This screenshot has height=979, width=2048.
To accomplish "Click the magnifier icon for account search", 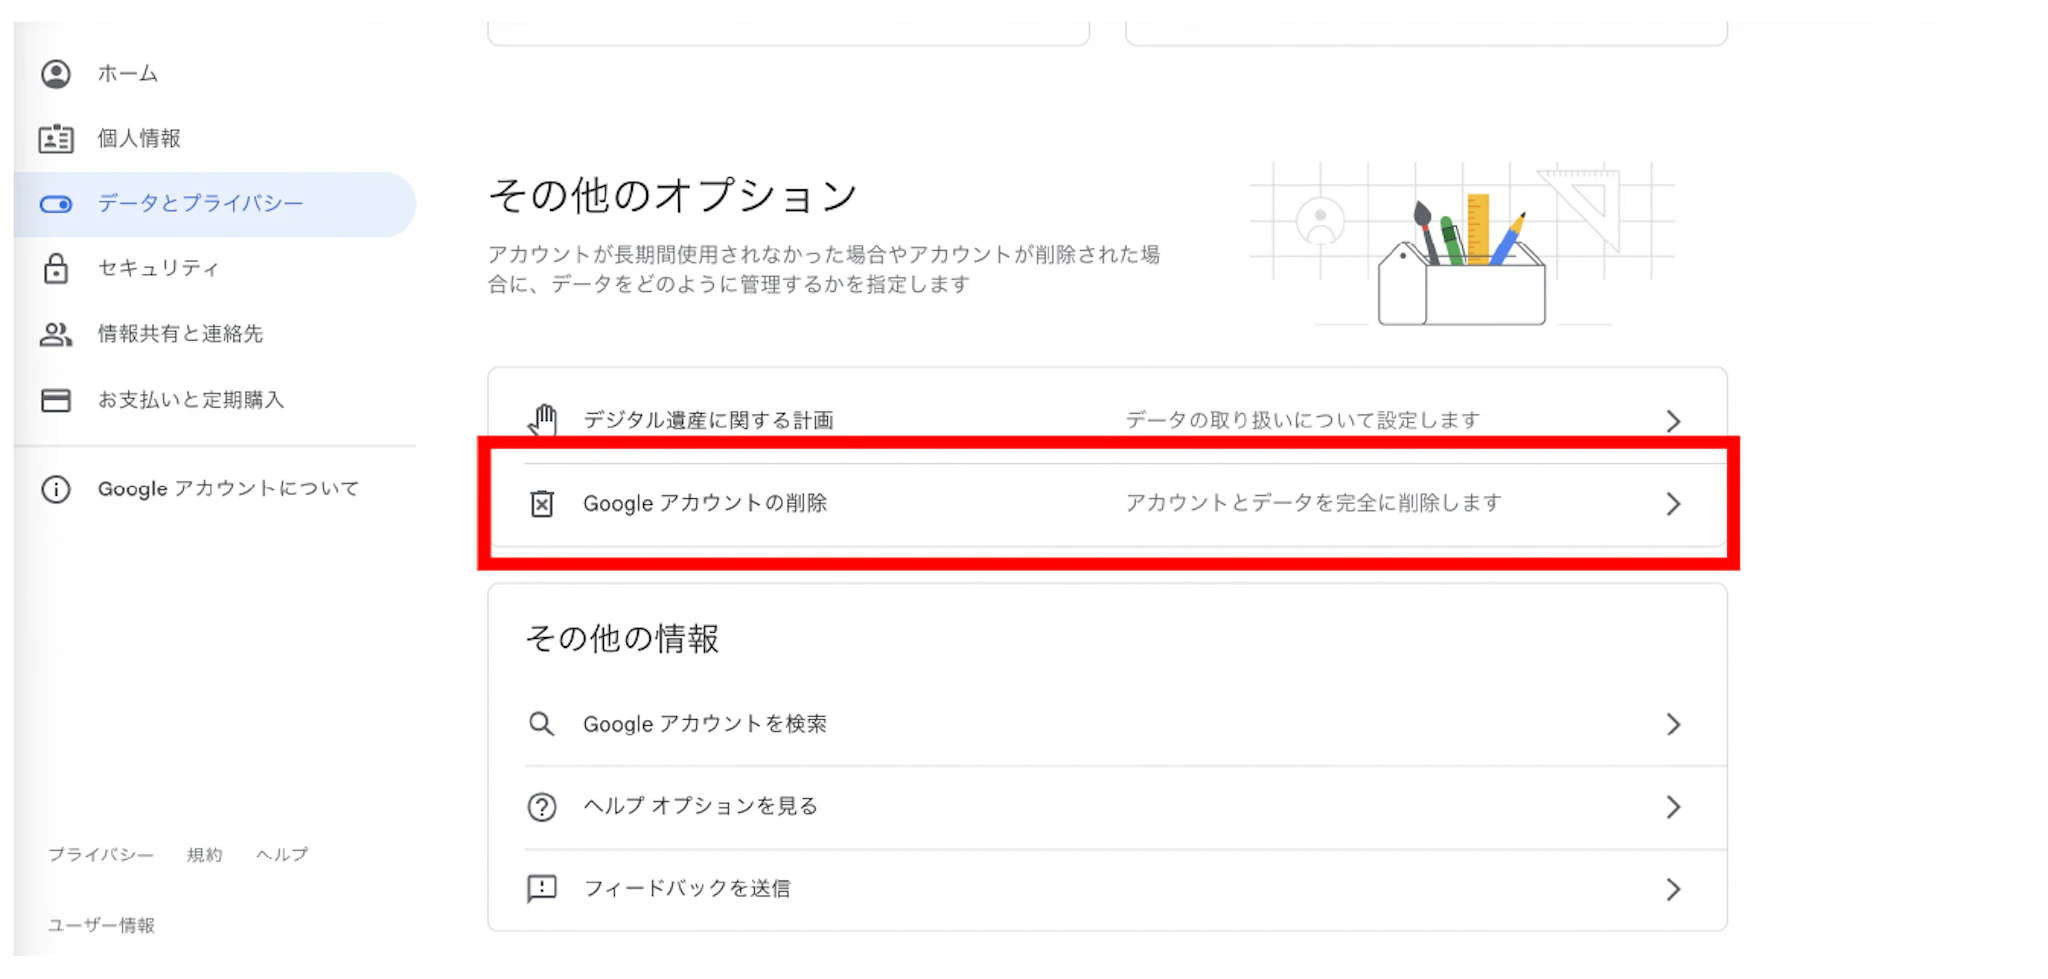I will pos(541,724).
